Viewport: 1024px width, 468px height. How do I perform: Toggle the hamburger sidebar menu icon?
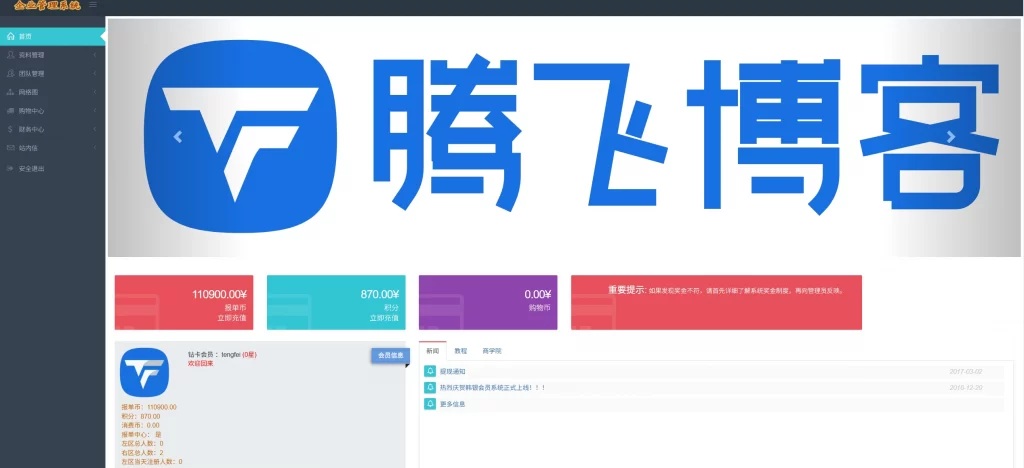click(x=93, y=5)
